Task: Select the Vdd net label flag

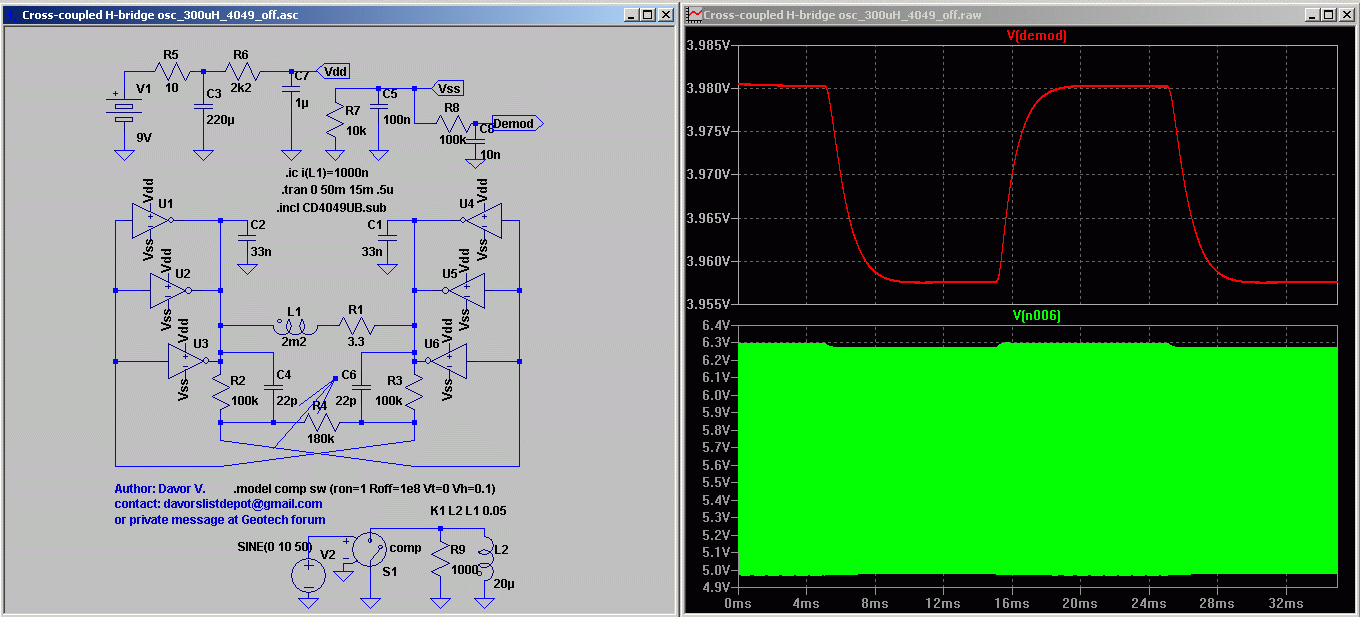Action: 334,71
